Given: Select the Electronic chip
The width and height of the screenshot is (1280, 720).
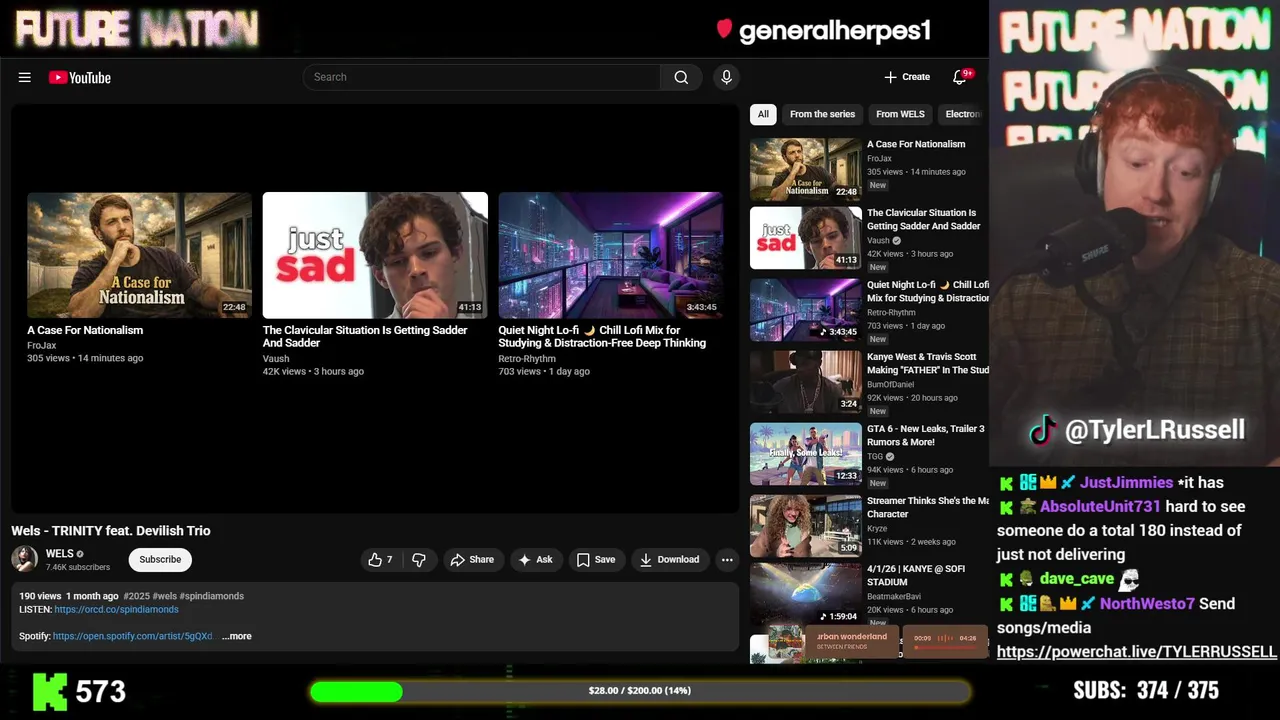Looking at the screenshot, I should tap(963, 114).
